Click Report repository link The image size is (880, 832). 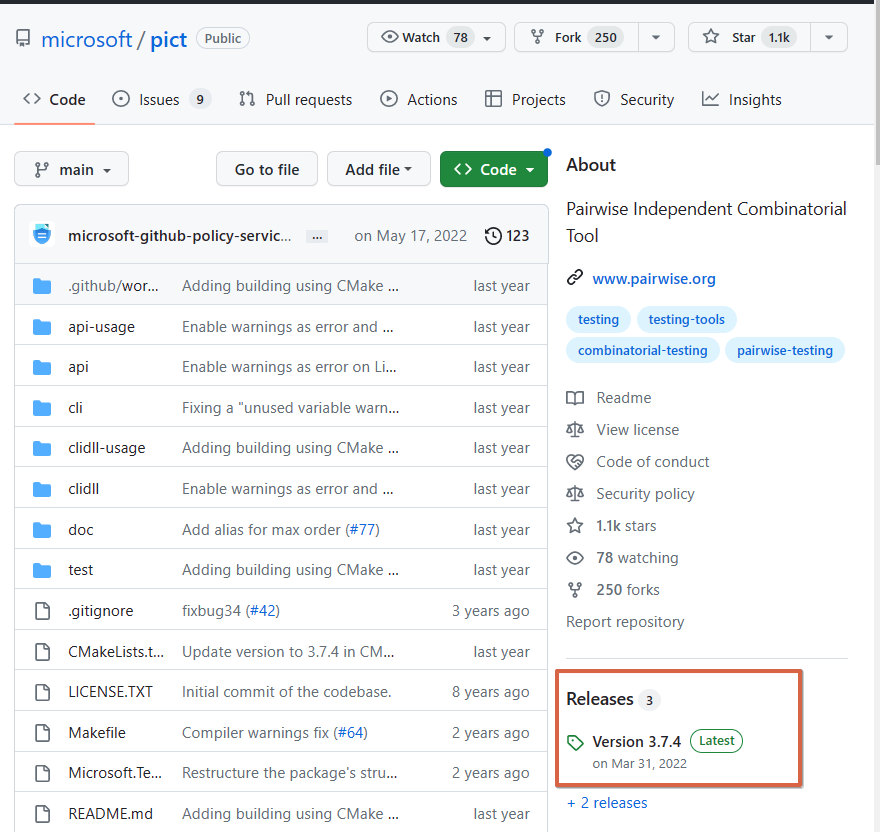click(625, 622)
